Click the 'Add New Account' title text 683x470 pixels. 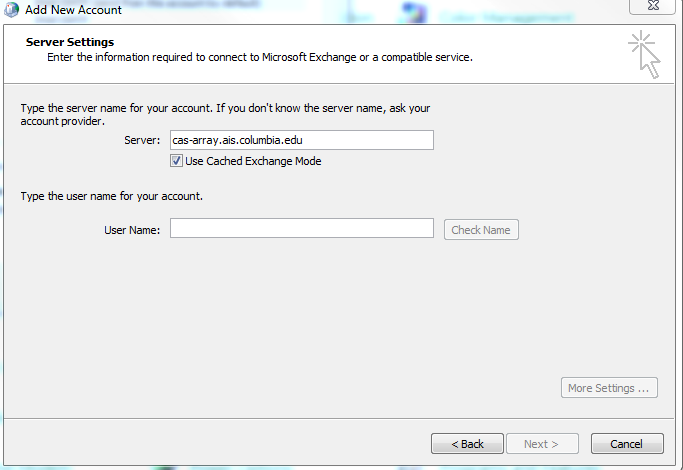click(x=73, y=10)
